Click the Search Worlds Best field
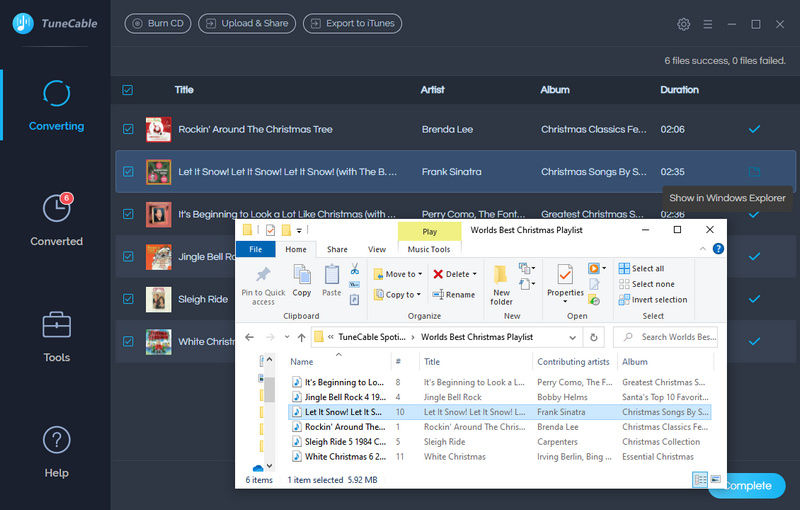Viewport: 800px width, 510px height. tap(665, 337)
